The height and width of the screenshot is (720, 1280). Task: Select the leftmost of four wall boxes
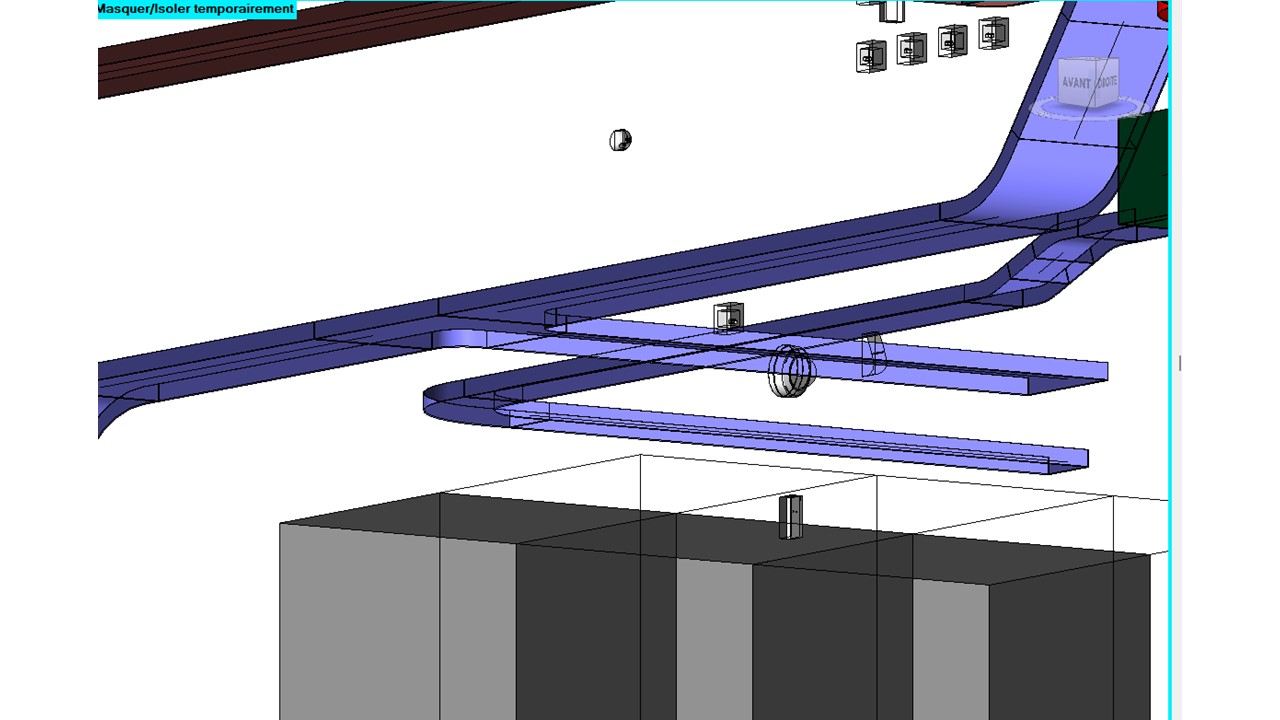coord(871,56)
